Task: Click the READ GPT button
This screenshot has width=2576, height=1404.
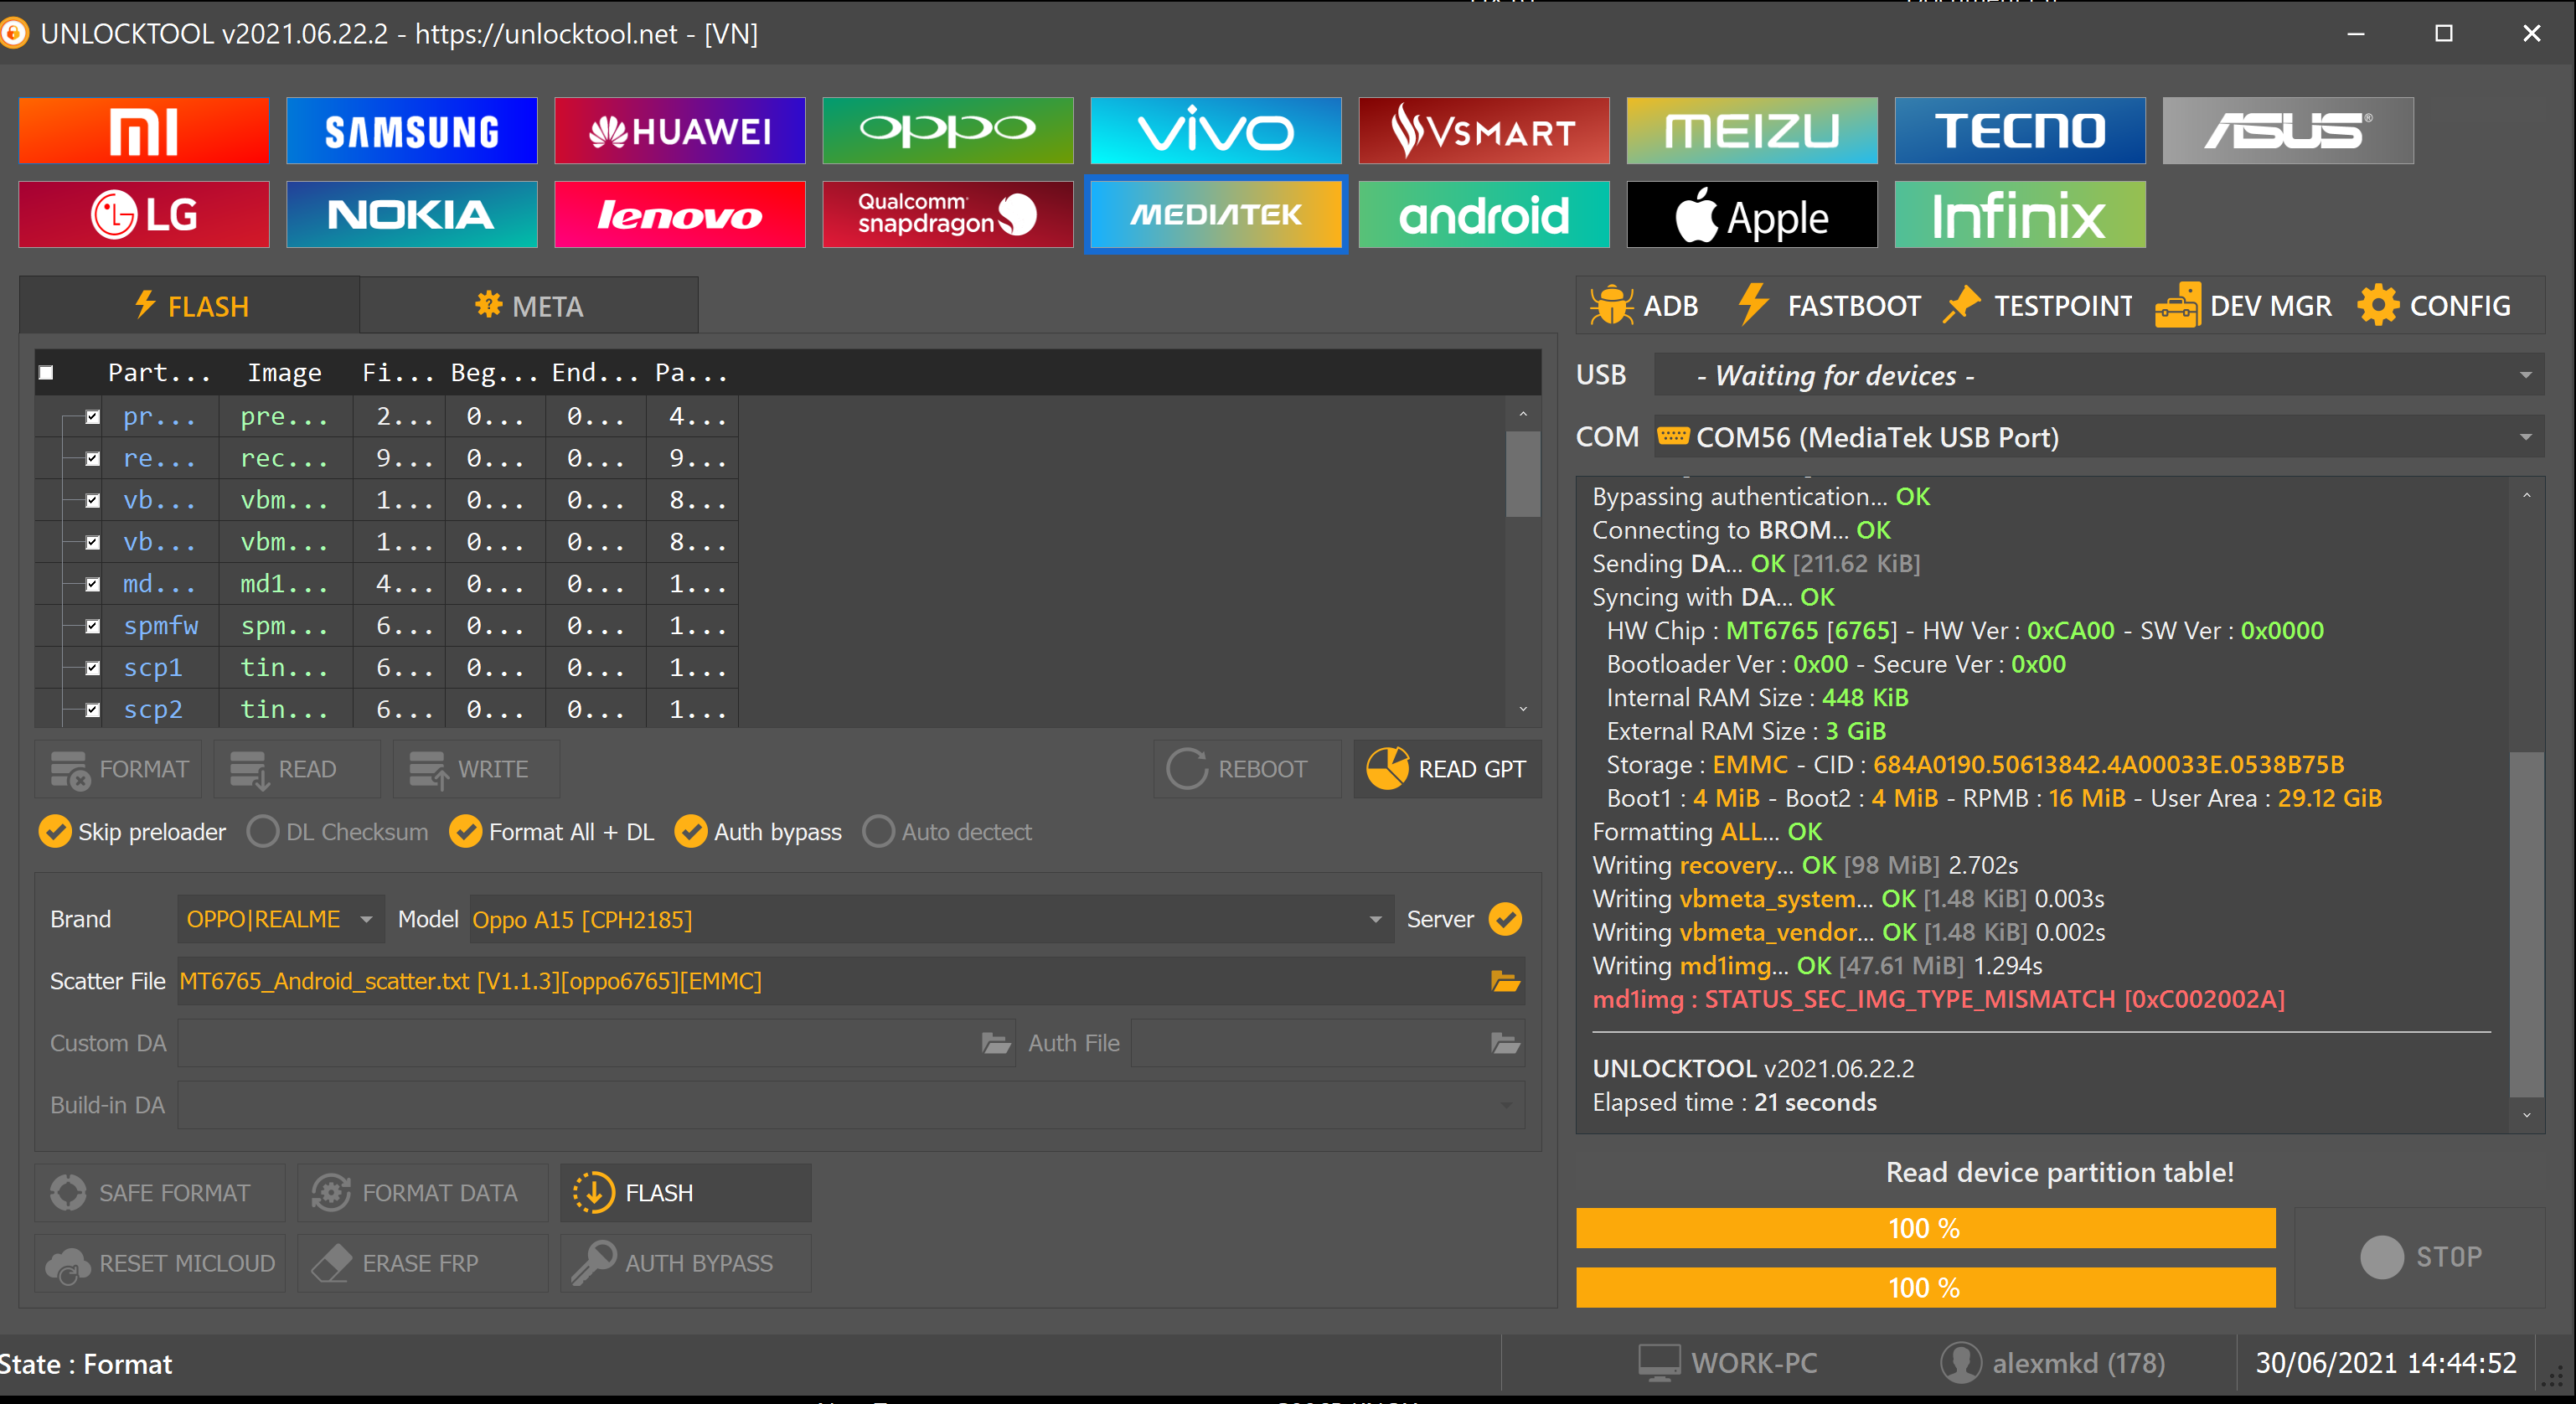Action: tap(1446, 769)
